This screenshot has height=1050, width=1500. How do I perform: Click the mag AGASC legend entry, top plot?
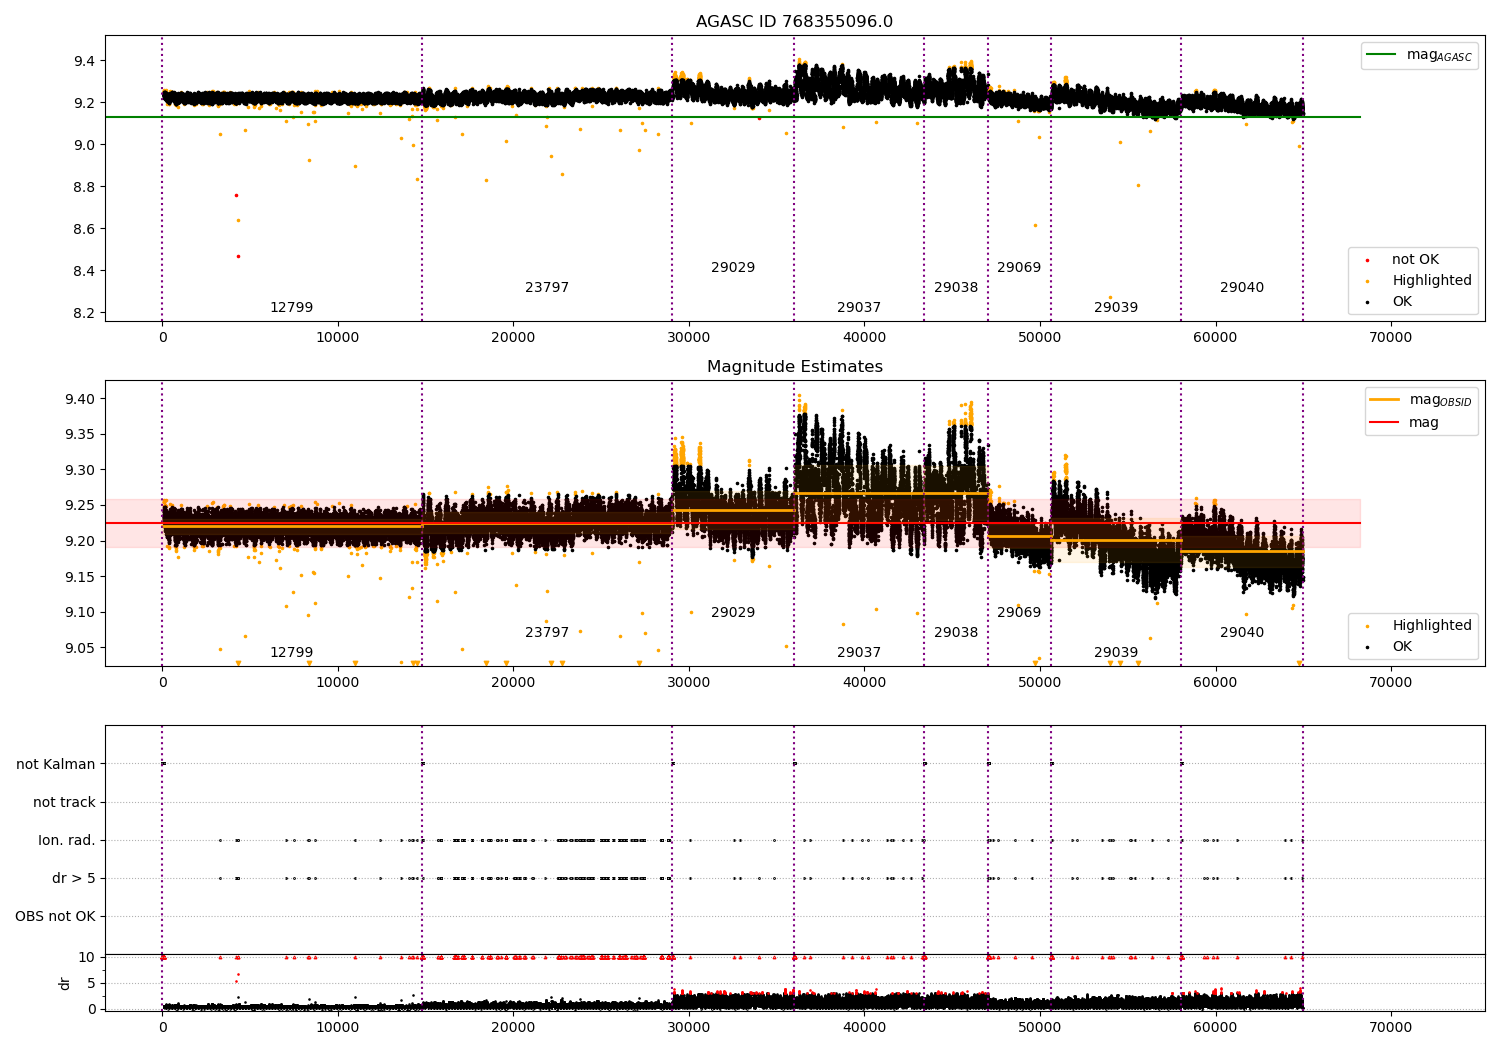tap(1419, 55)
